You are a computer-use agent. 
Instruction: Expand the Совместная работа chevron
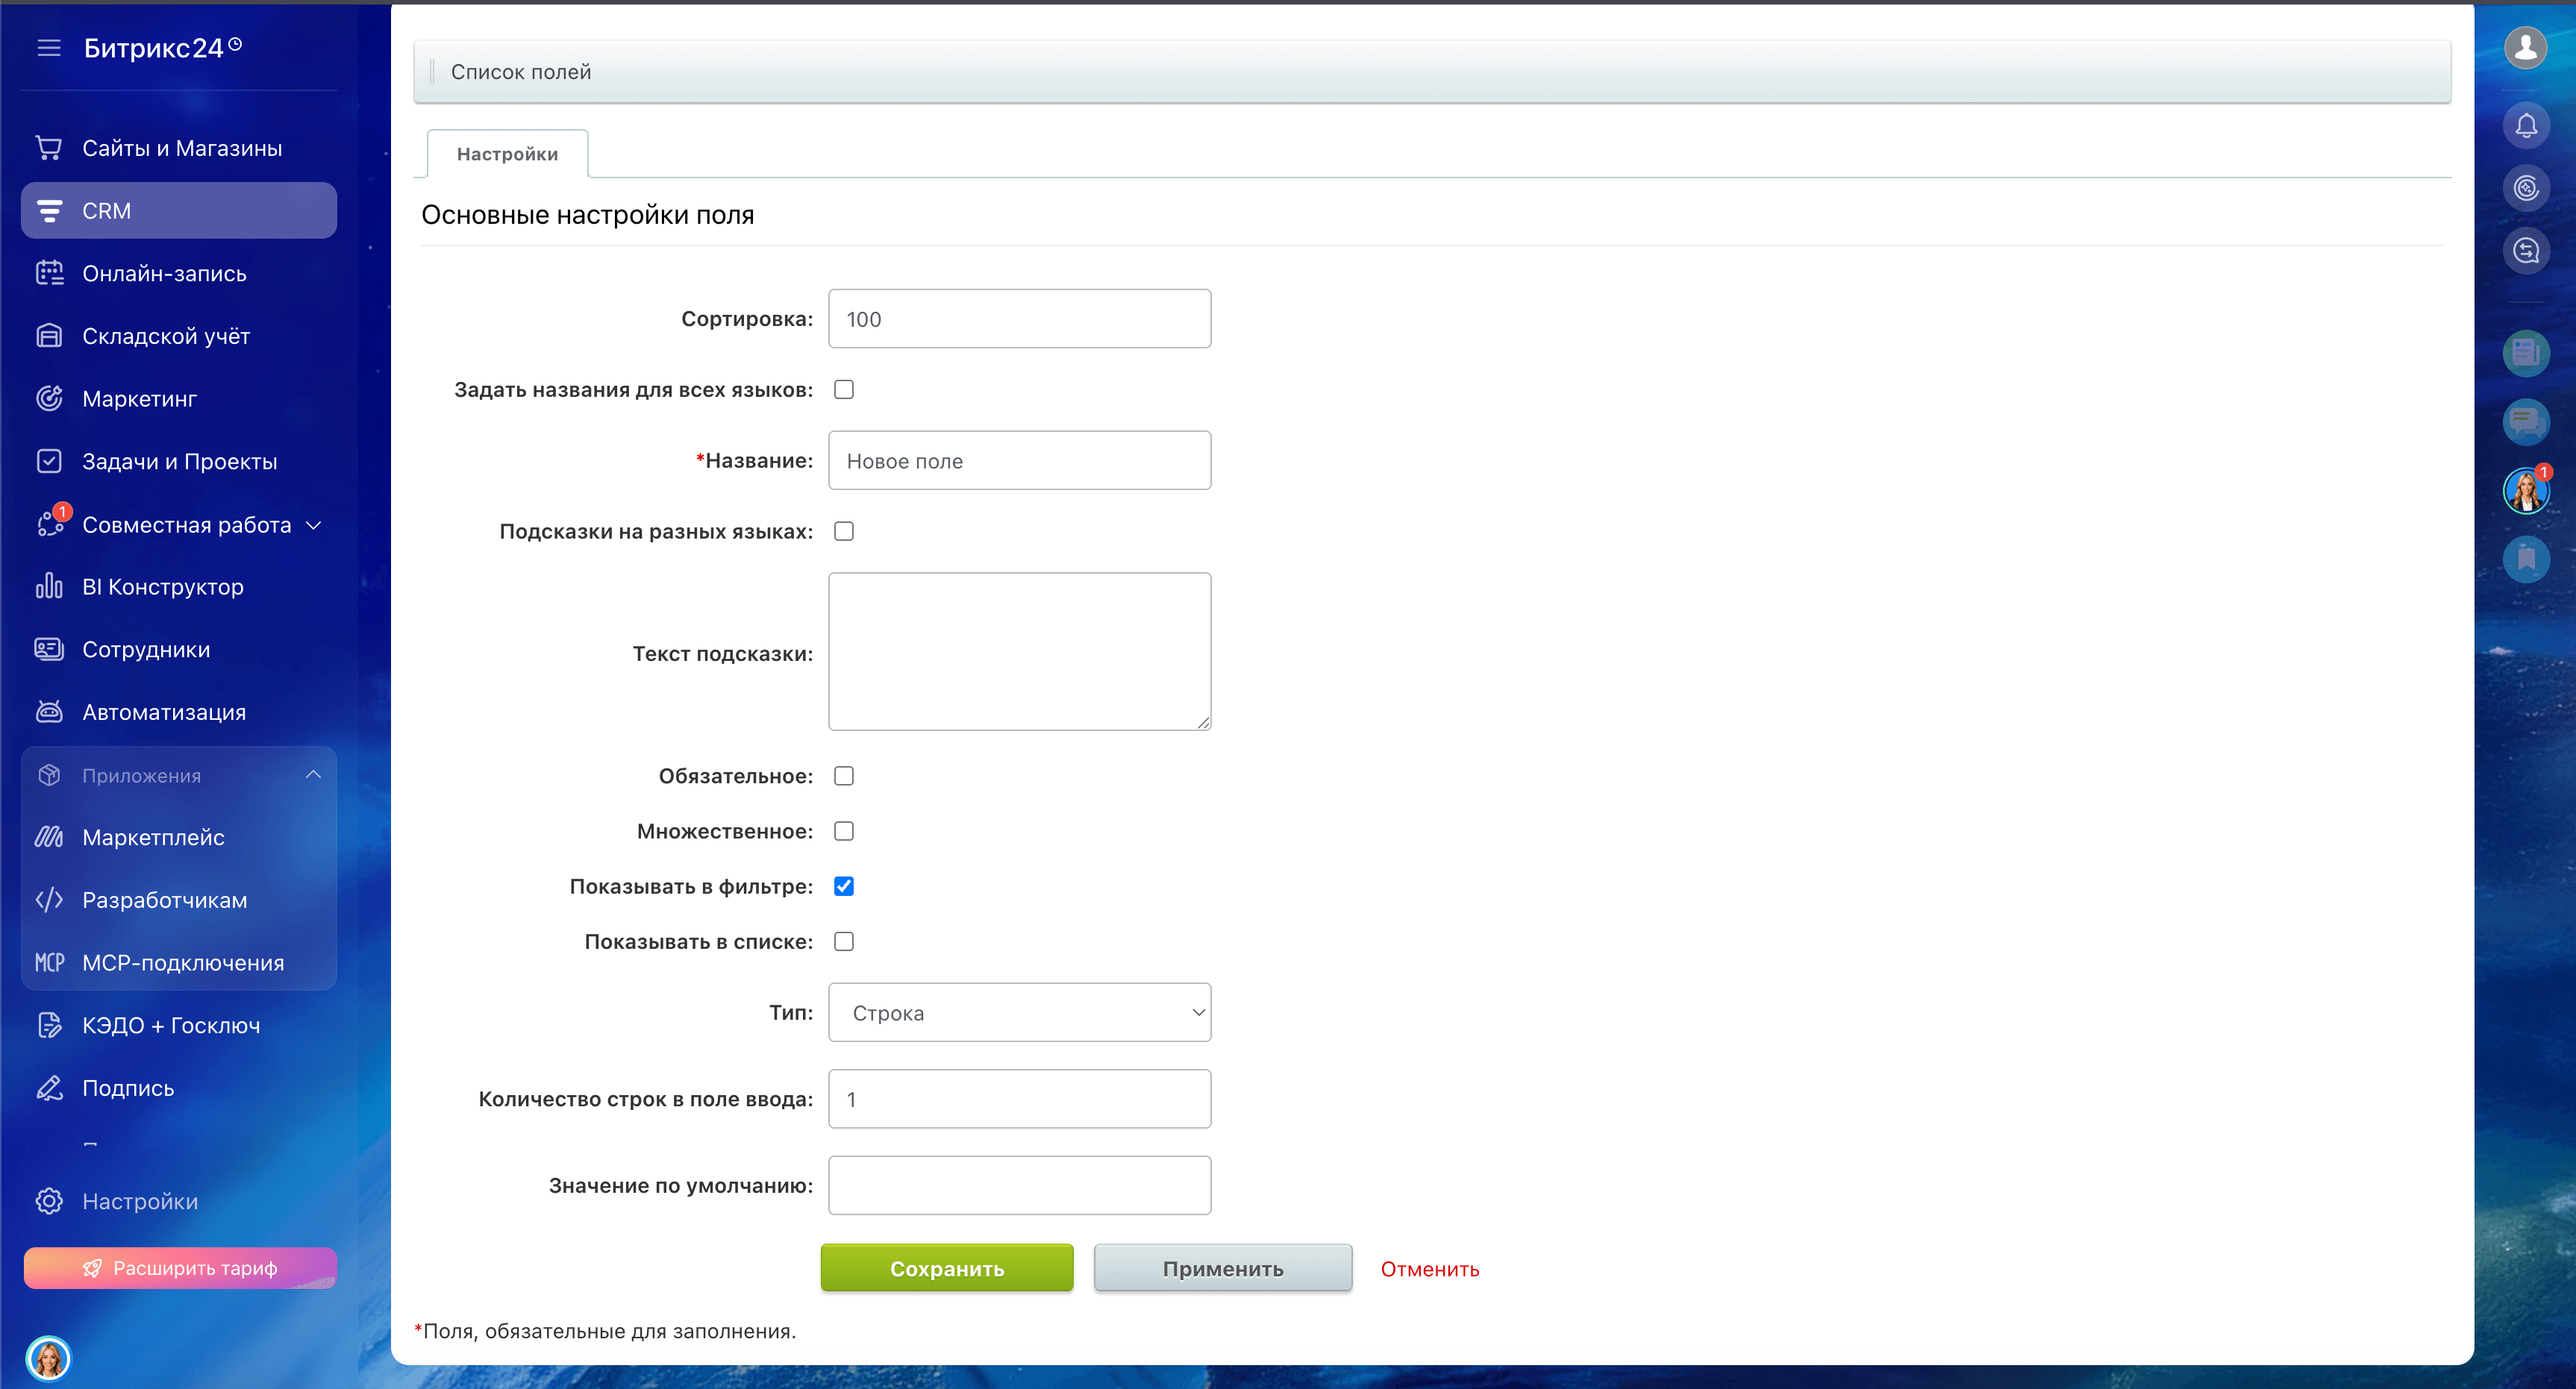[314, 525]
